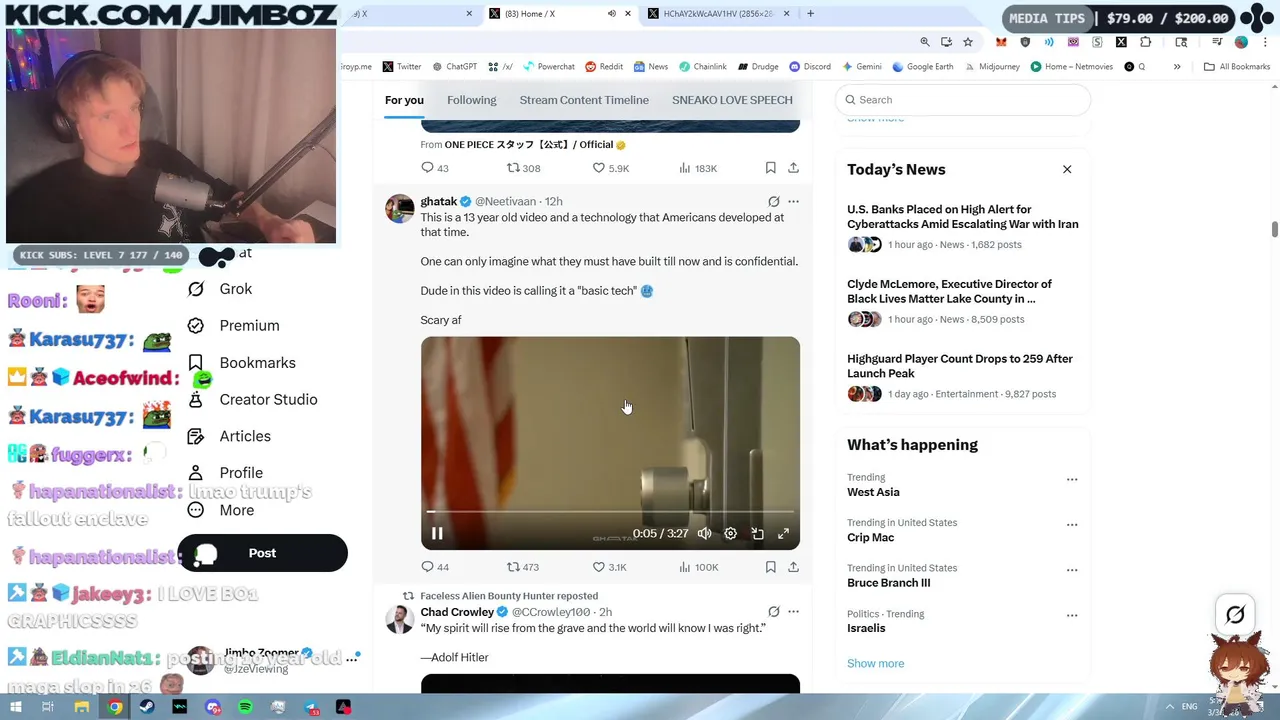Viewport: 1280px width, 720px height.
Task: Show more bookmarks chevron
Action: [1177, 67]
